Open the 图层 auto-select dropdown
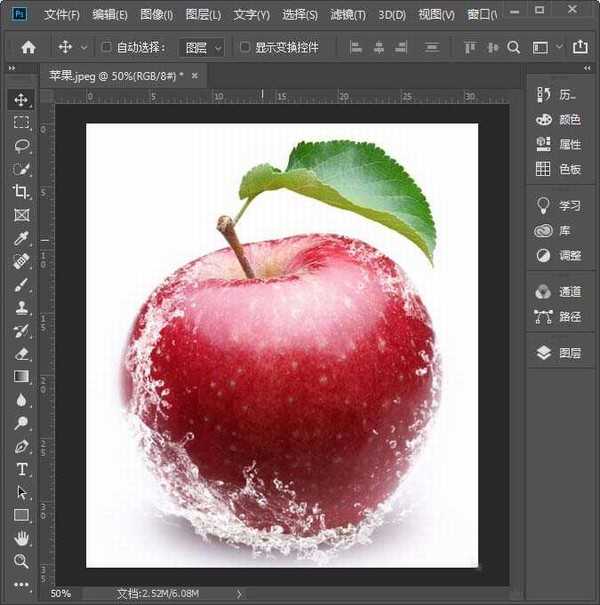 click(201, 47)
